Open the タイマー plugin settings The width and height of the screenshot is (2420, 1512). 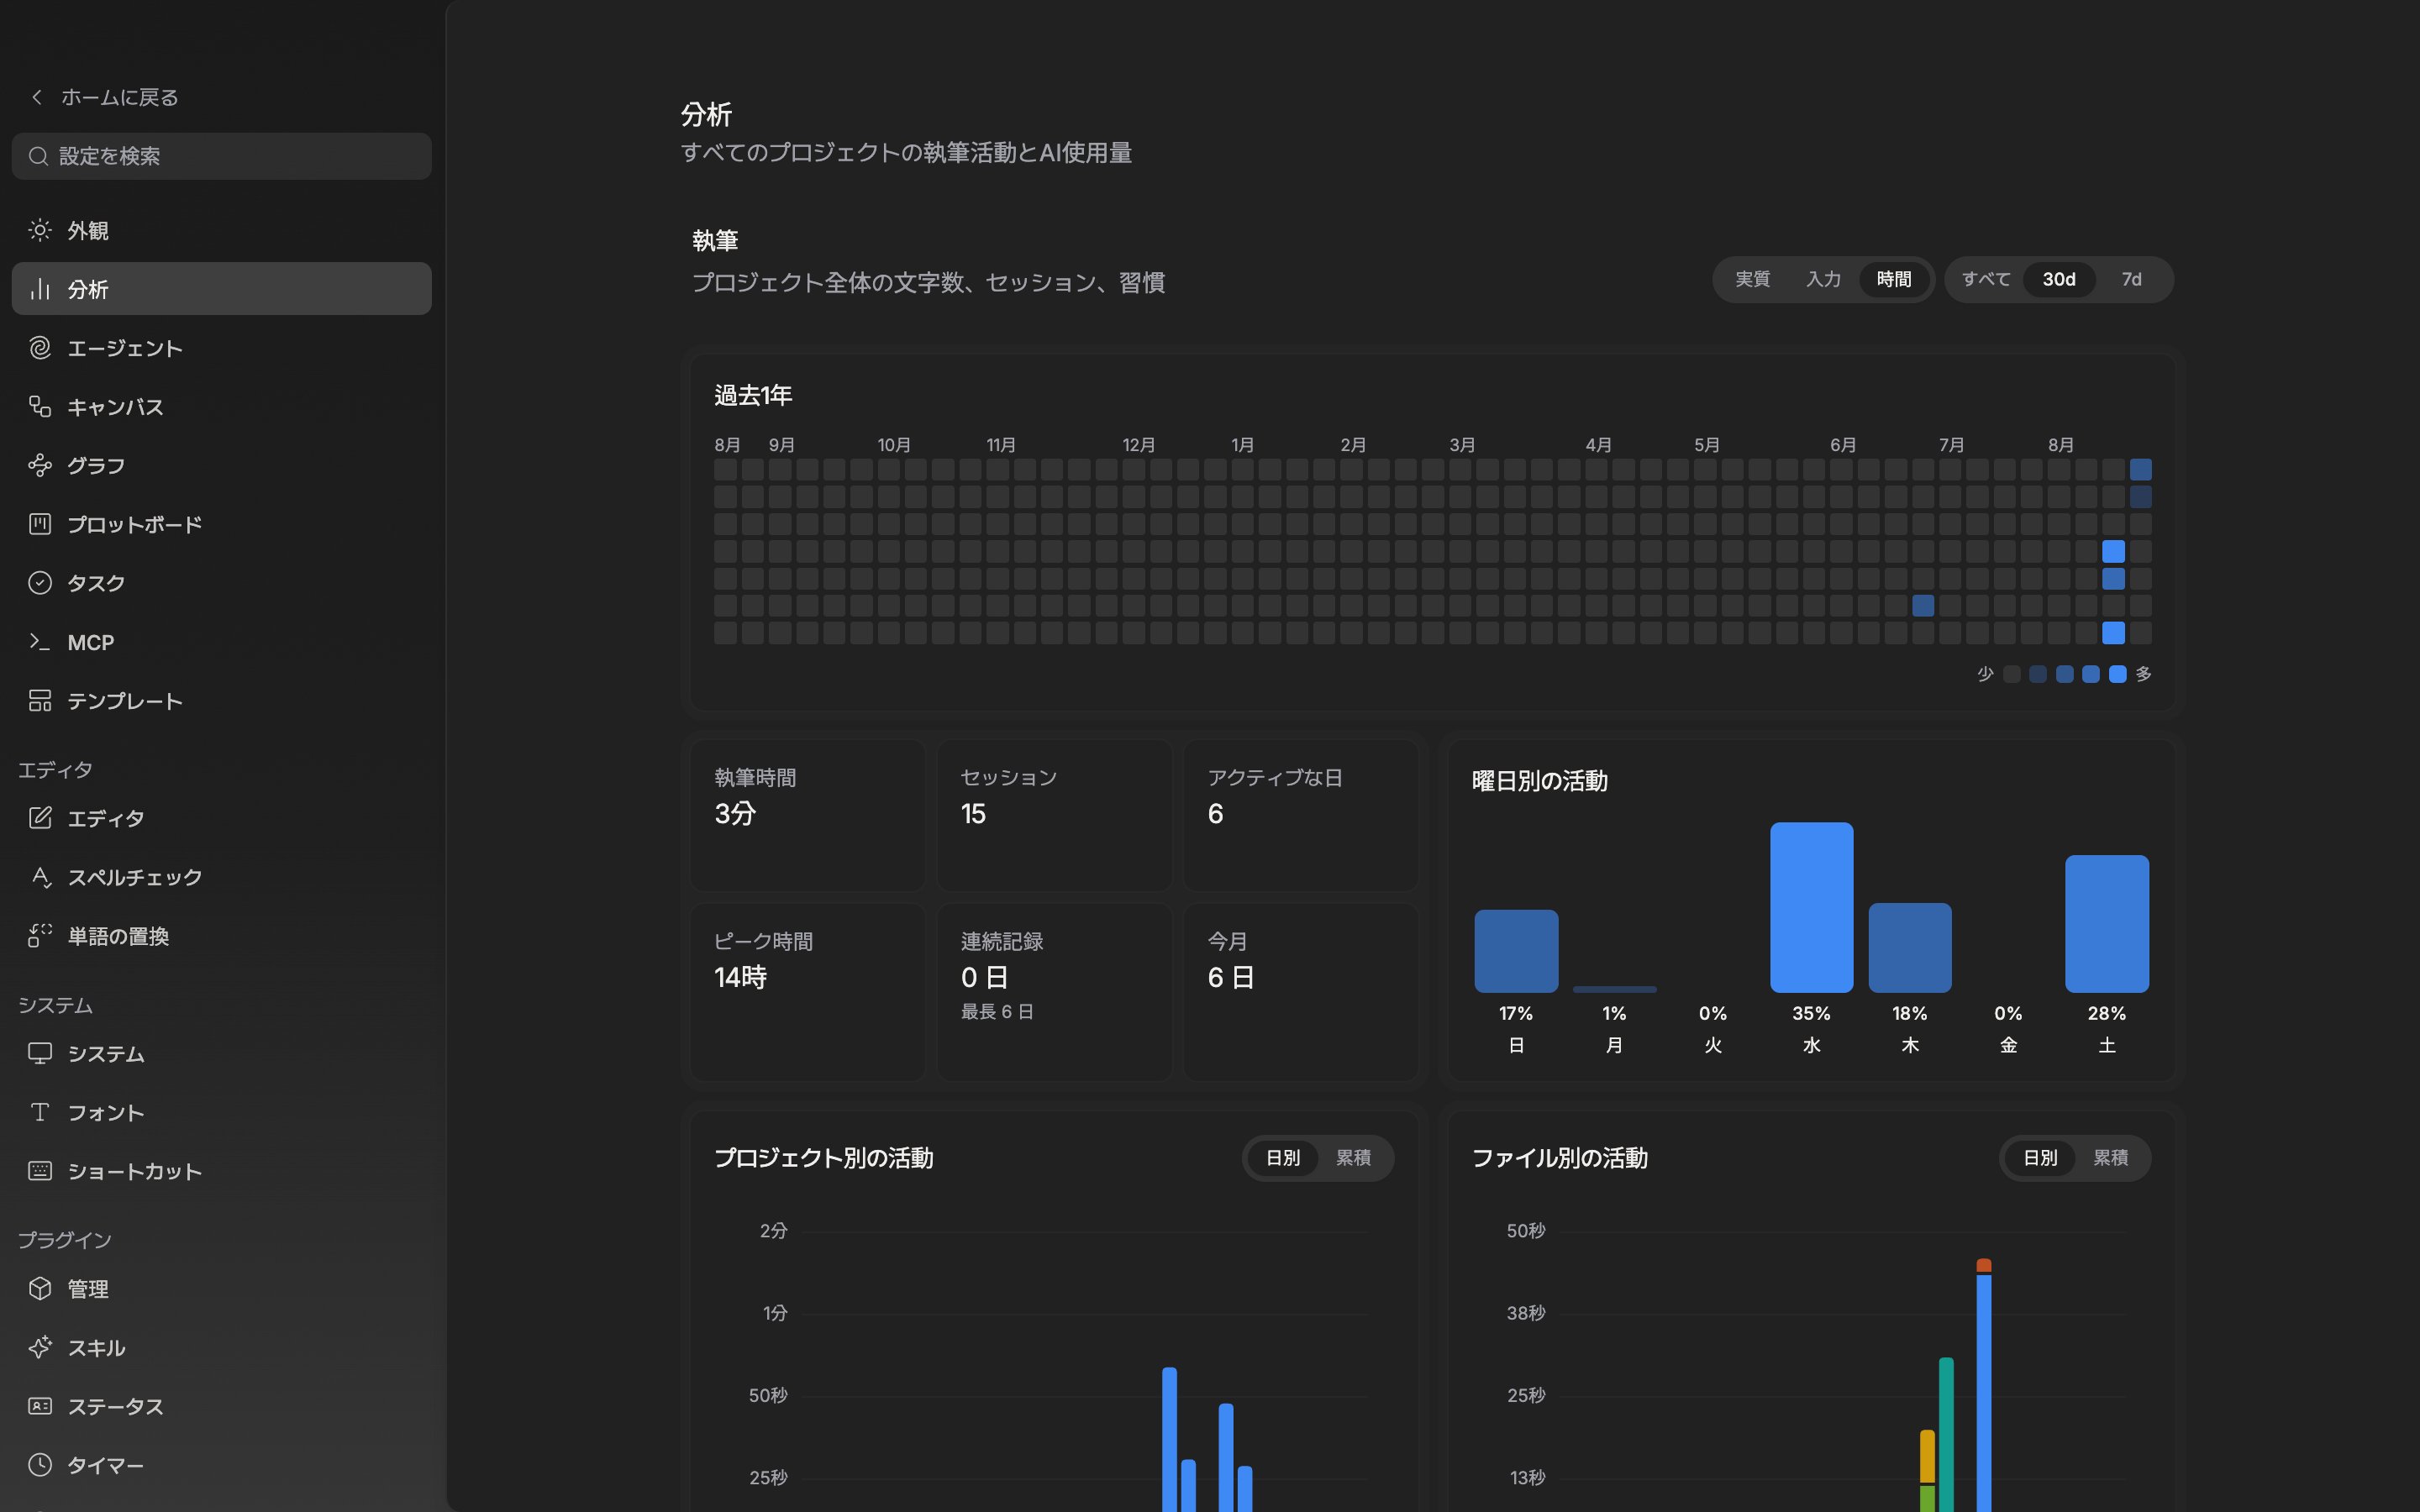click(x=221, y=1465)
